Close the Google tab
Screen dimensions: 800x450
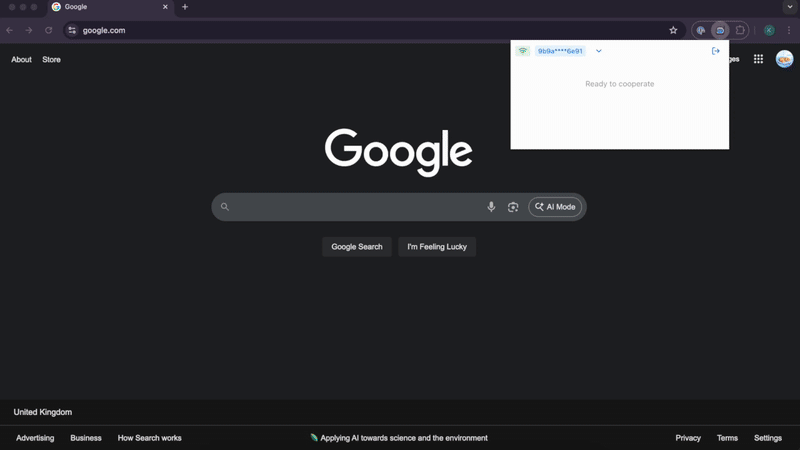click(x=165, y=7)
